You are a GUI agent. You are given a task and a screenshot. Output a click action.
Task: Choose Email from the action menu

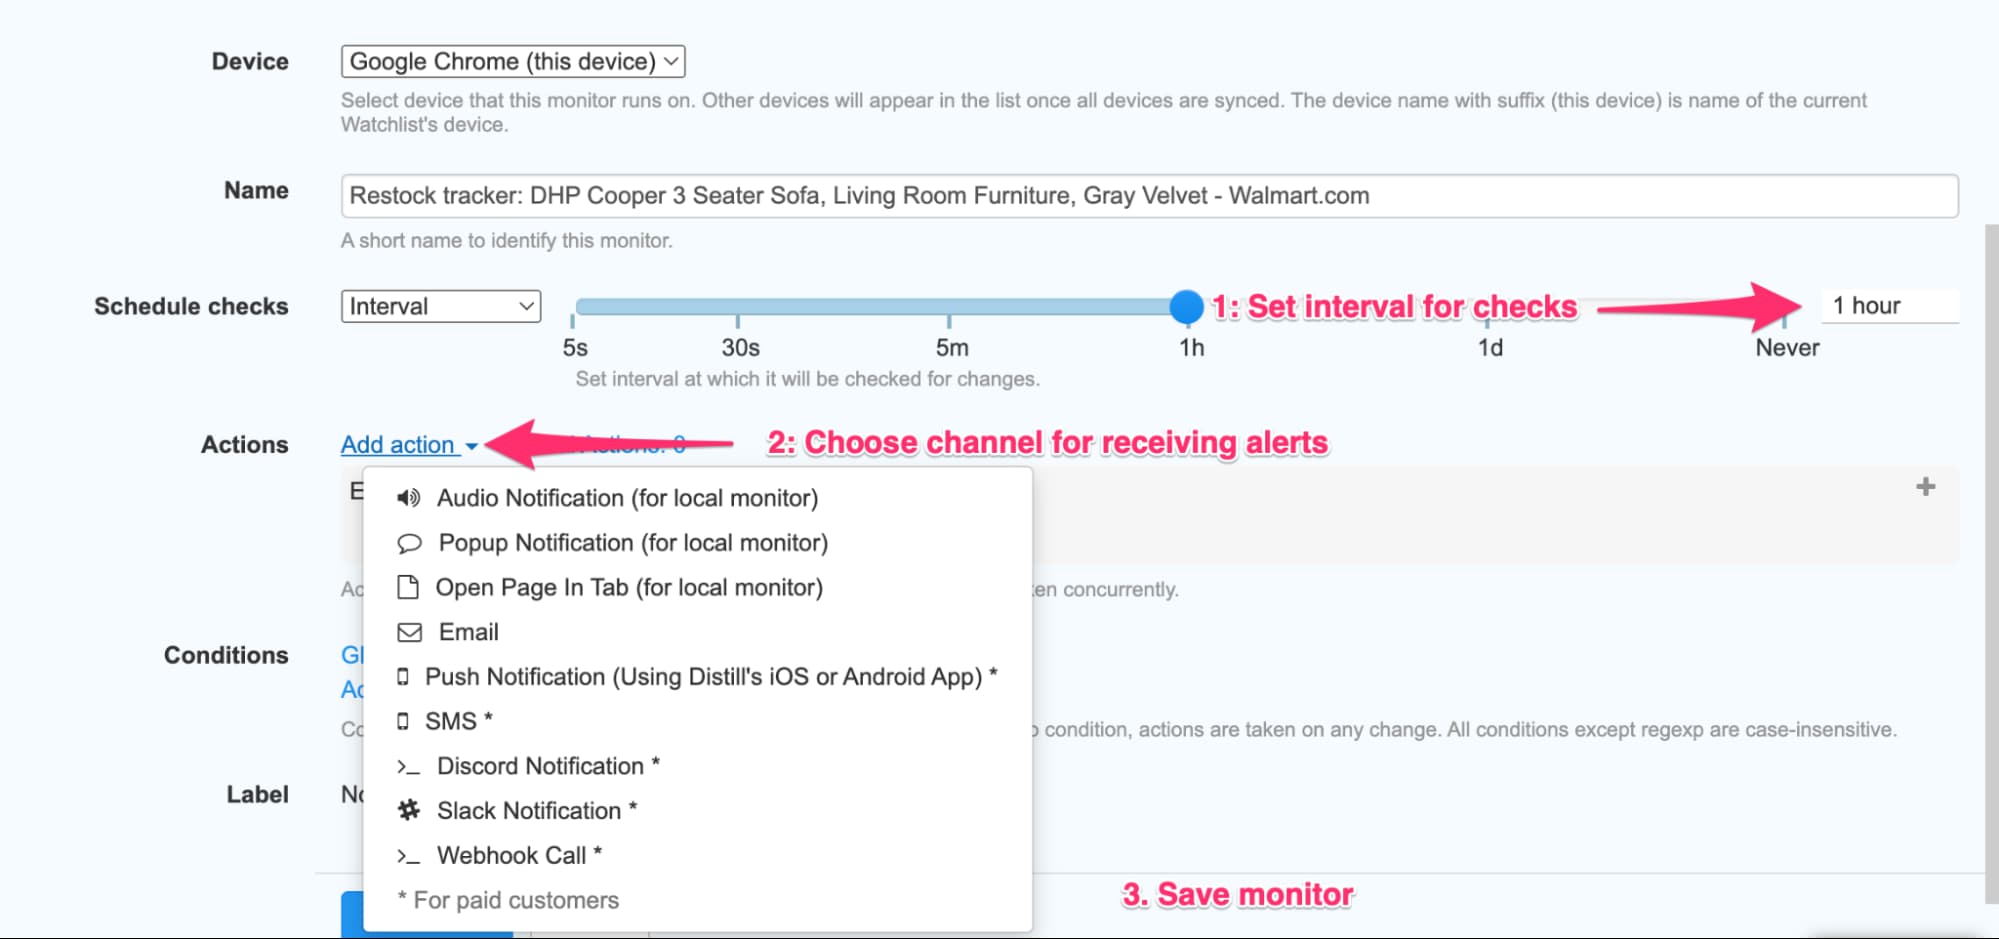tap(470, 632)
